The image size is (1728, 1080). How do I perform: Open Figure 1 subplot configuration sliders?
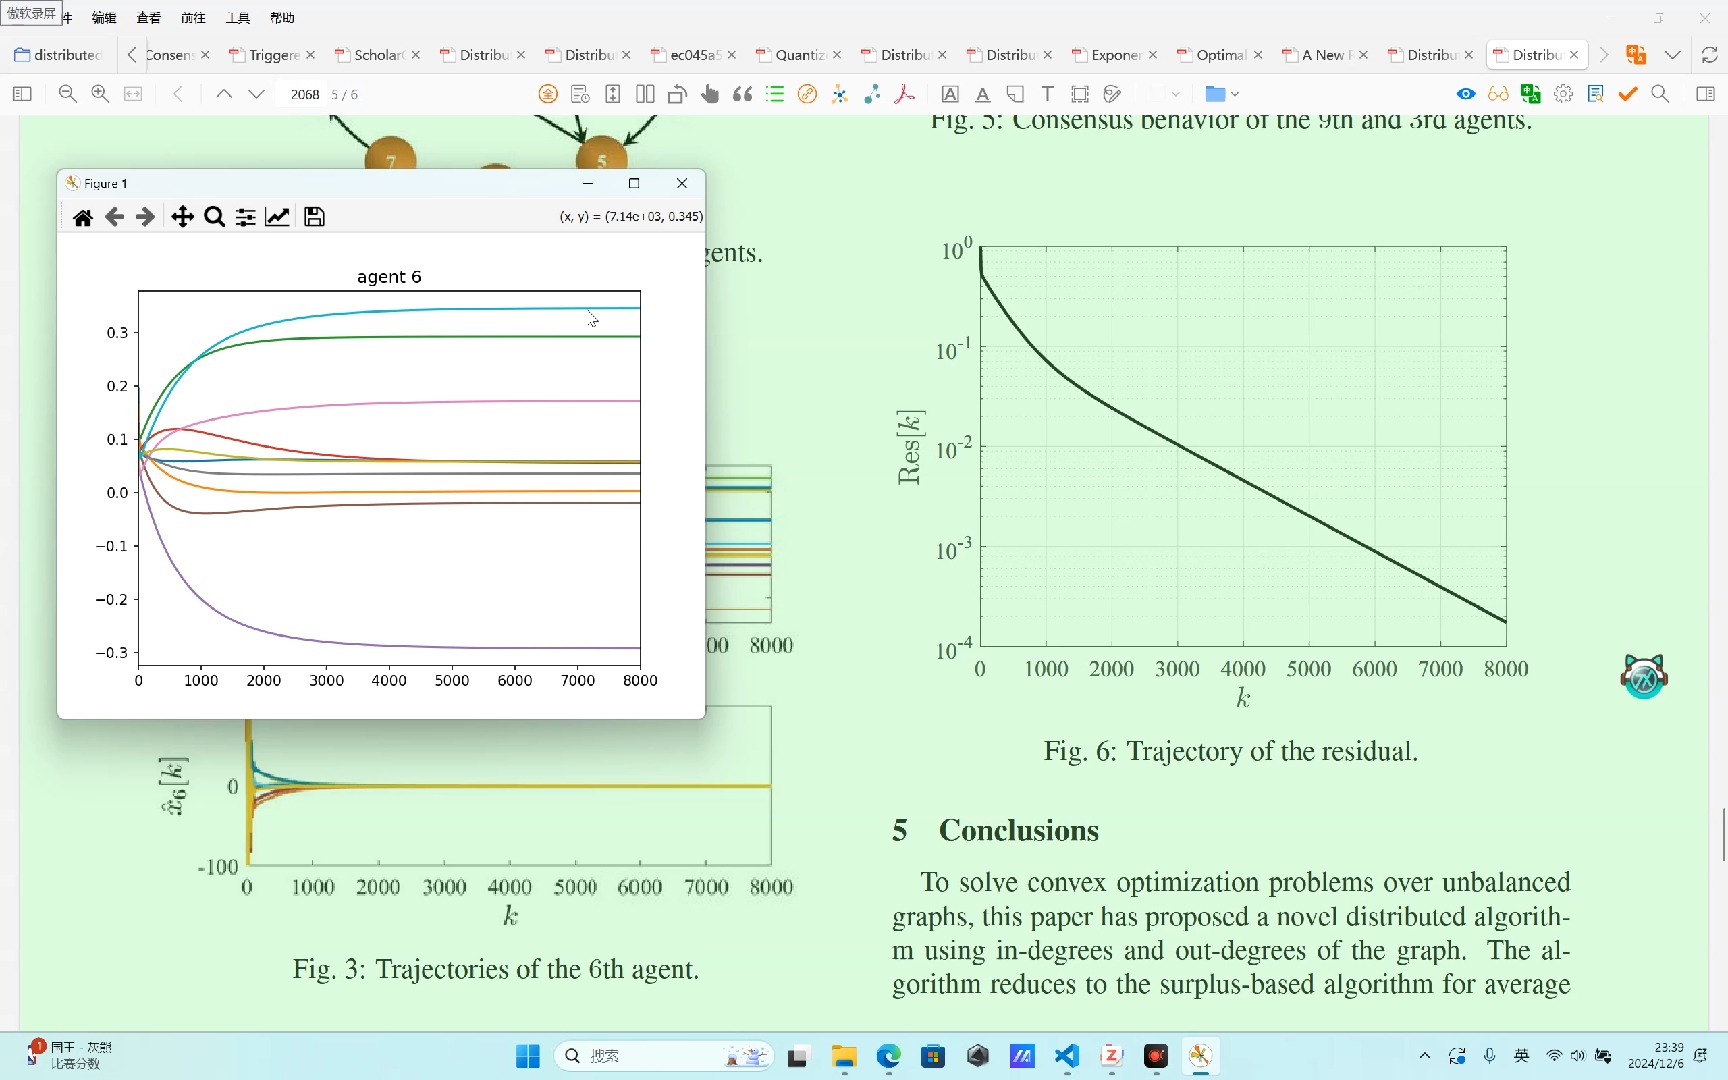pyautogui.click(x=245, y=217)
